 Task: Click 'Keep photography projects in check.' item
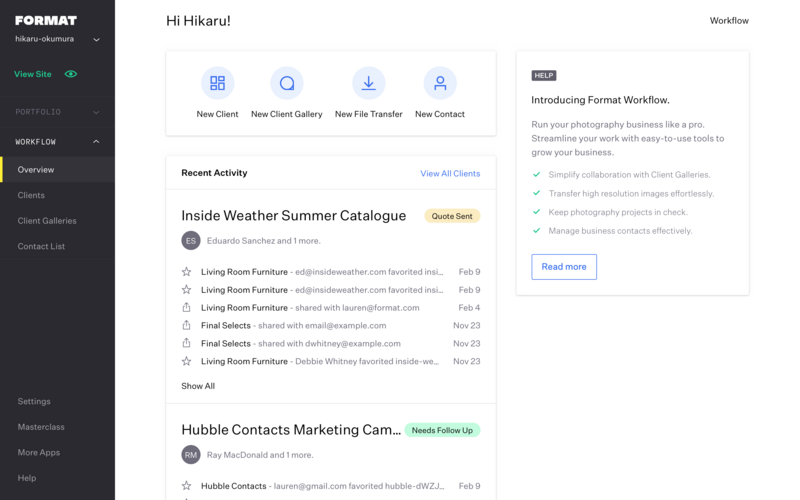pyautogui.click(x=618, y=212)
